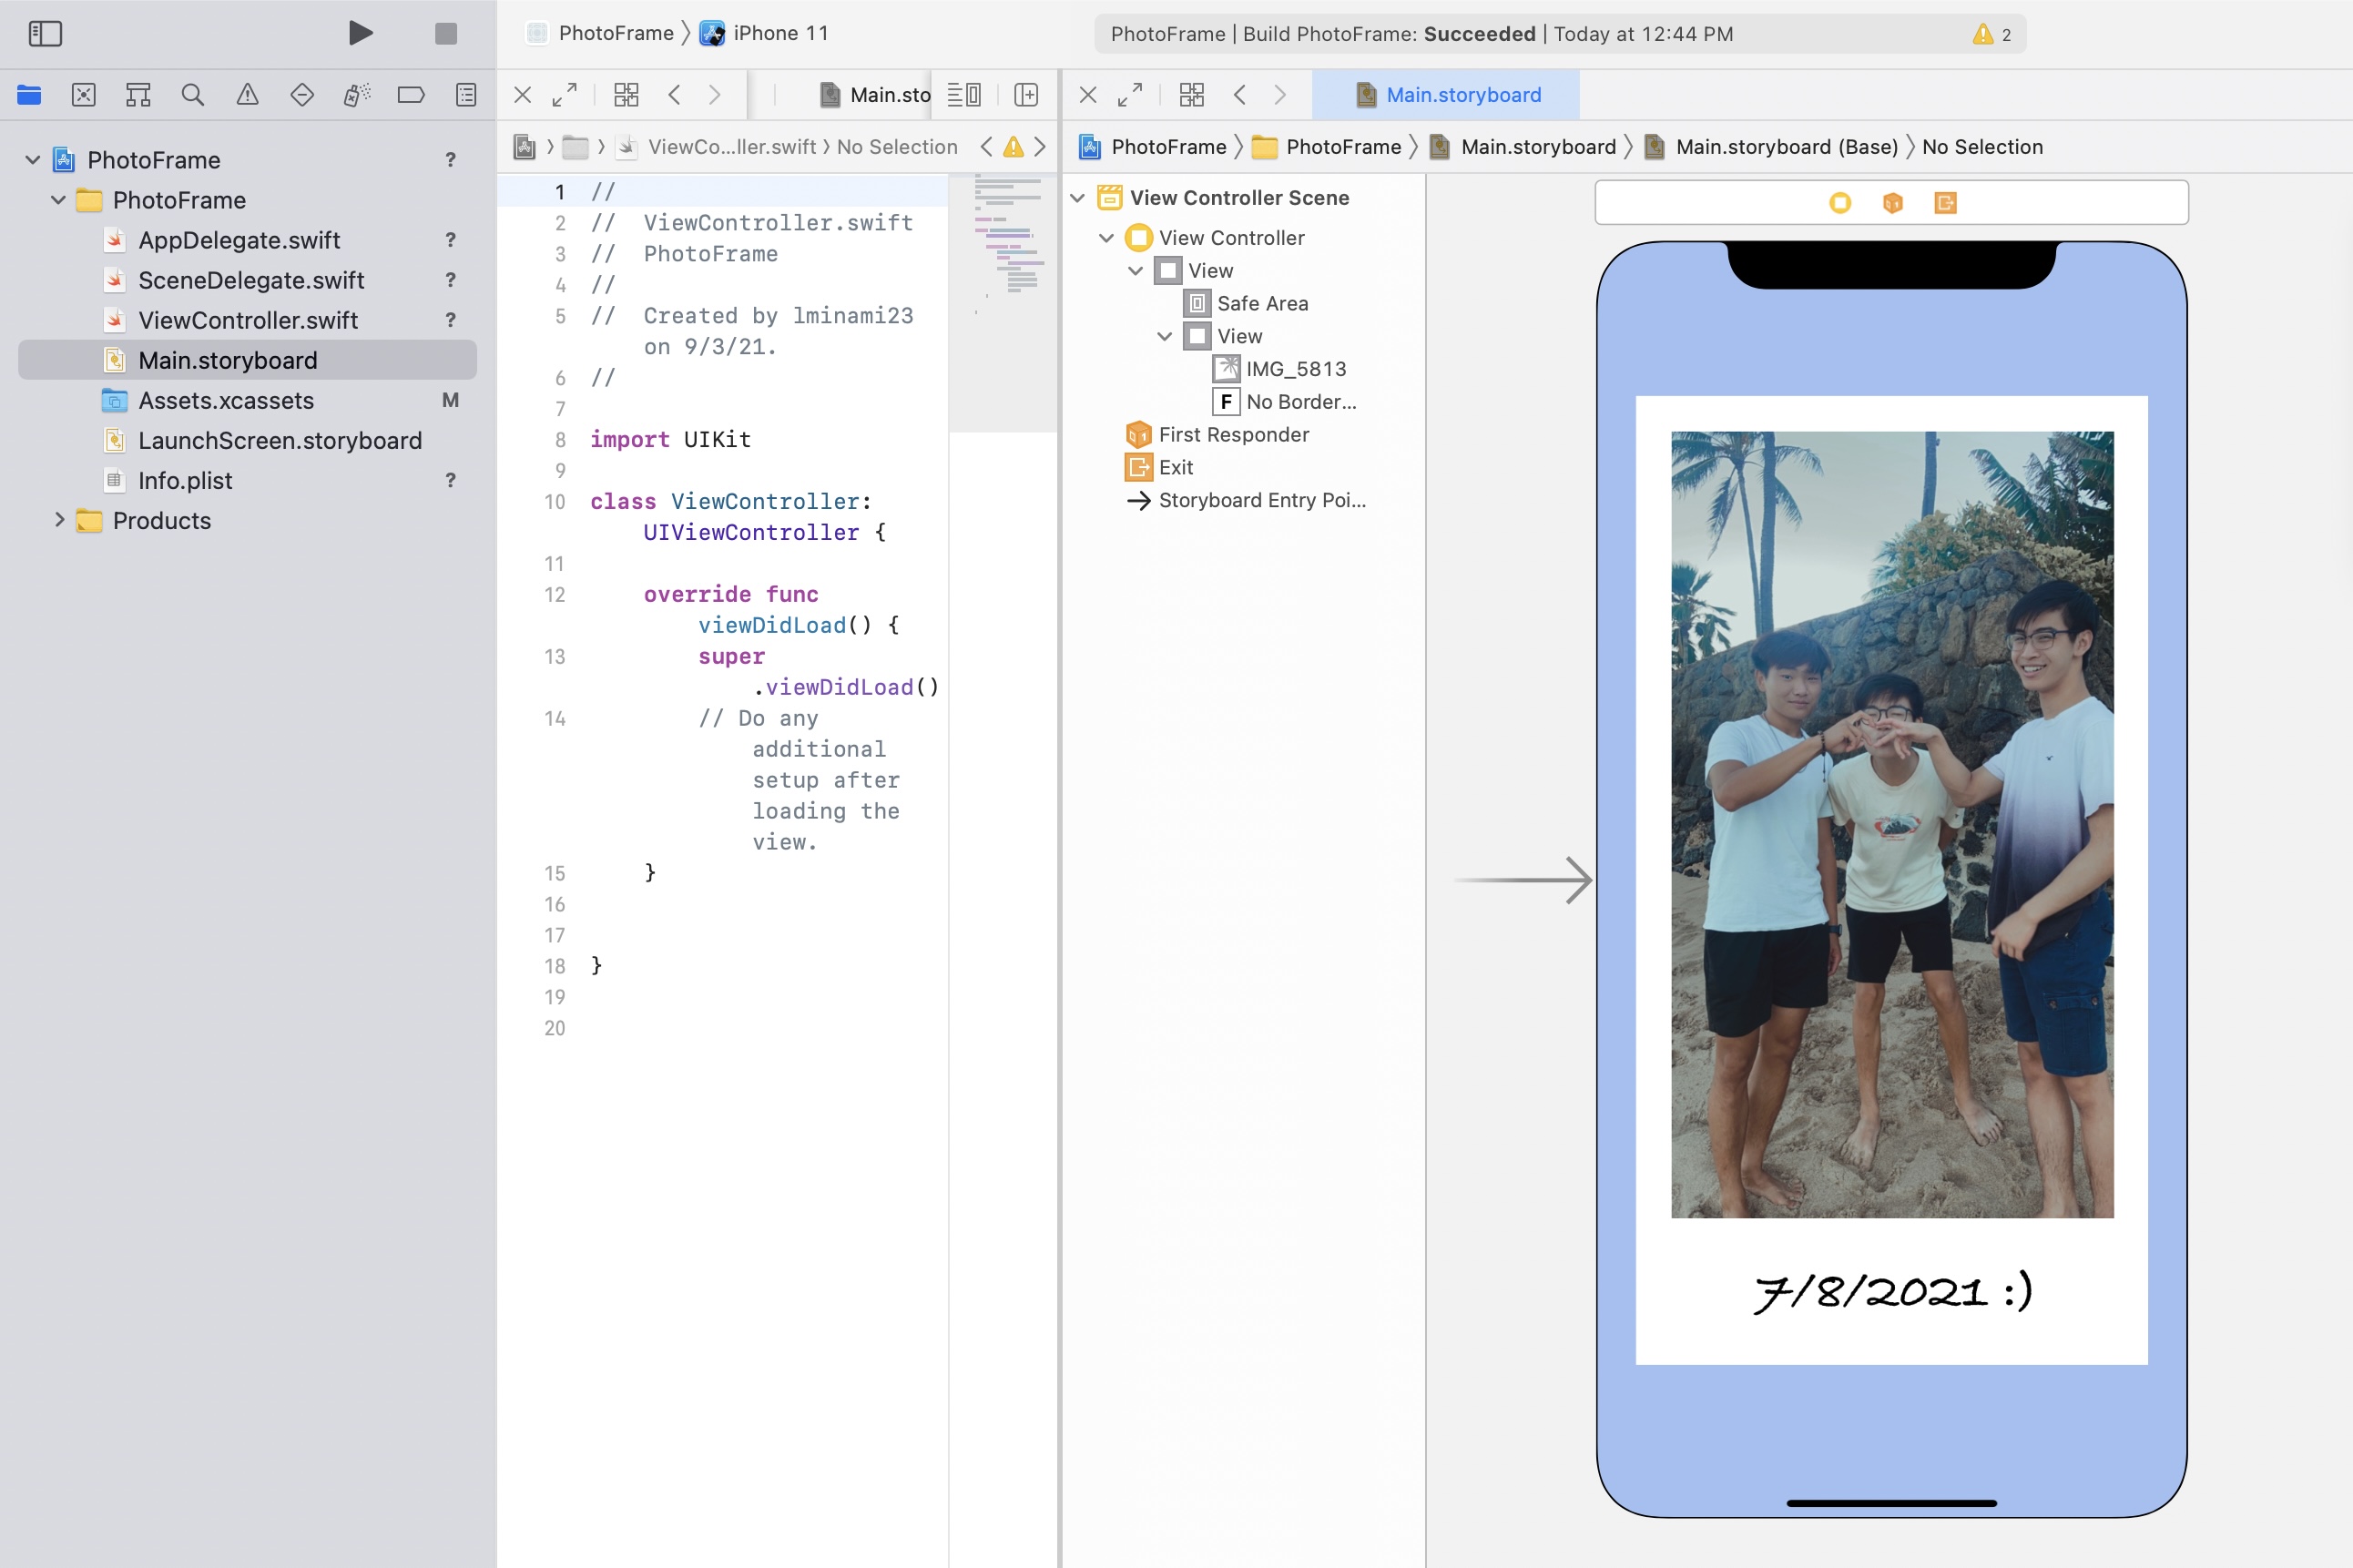Click First Responder cube icon above canvas
2353x1568 pixels.
tap(1893, 203)
